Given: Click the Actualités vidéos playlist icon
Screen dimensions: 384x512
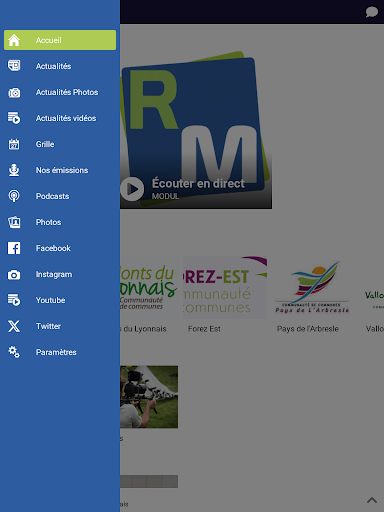Looking at the screenshot, I should pyautogui.click(x=14, y=118).
